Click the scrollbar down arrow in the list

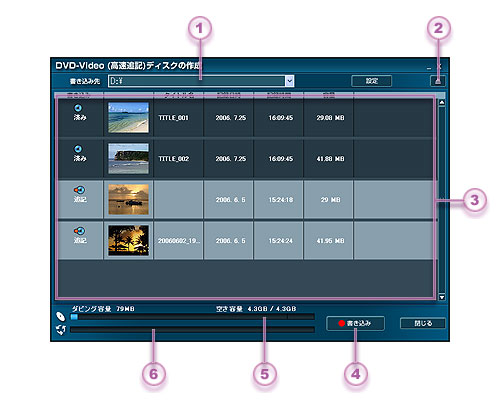pyautogui.click(x=442, y=297)
